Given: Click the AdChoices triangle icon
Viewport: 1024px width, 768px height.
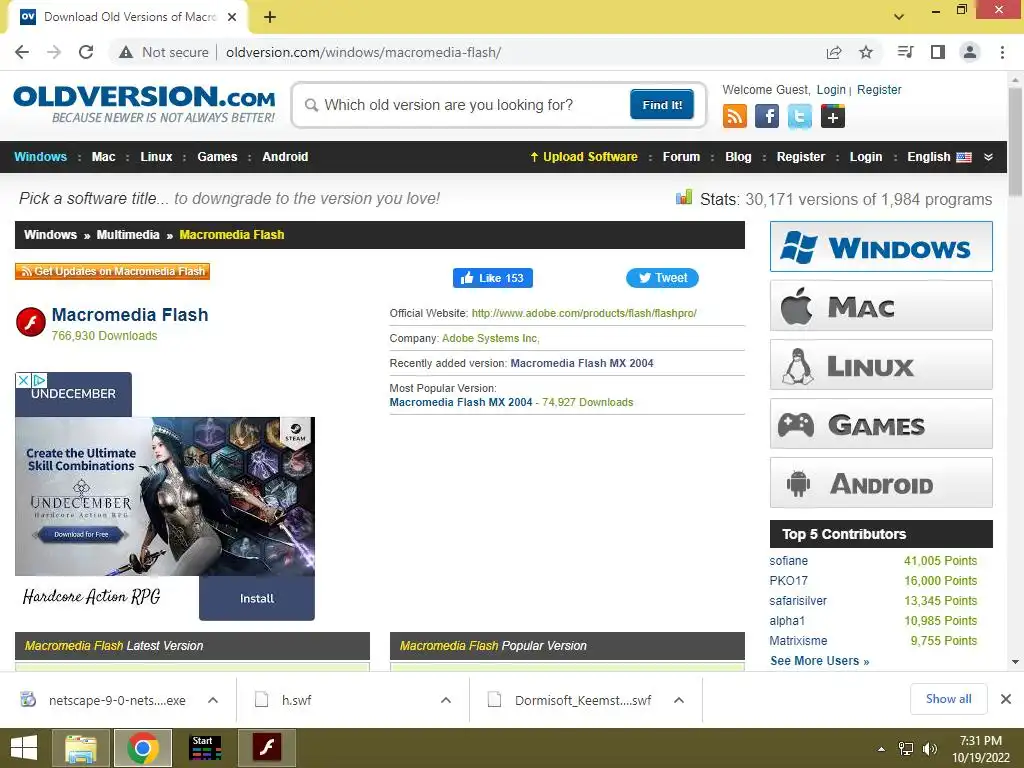Looking at the screenshot, I should 39,380.
